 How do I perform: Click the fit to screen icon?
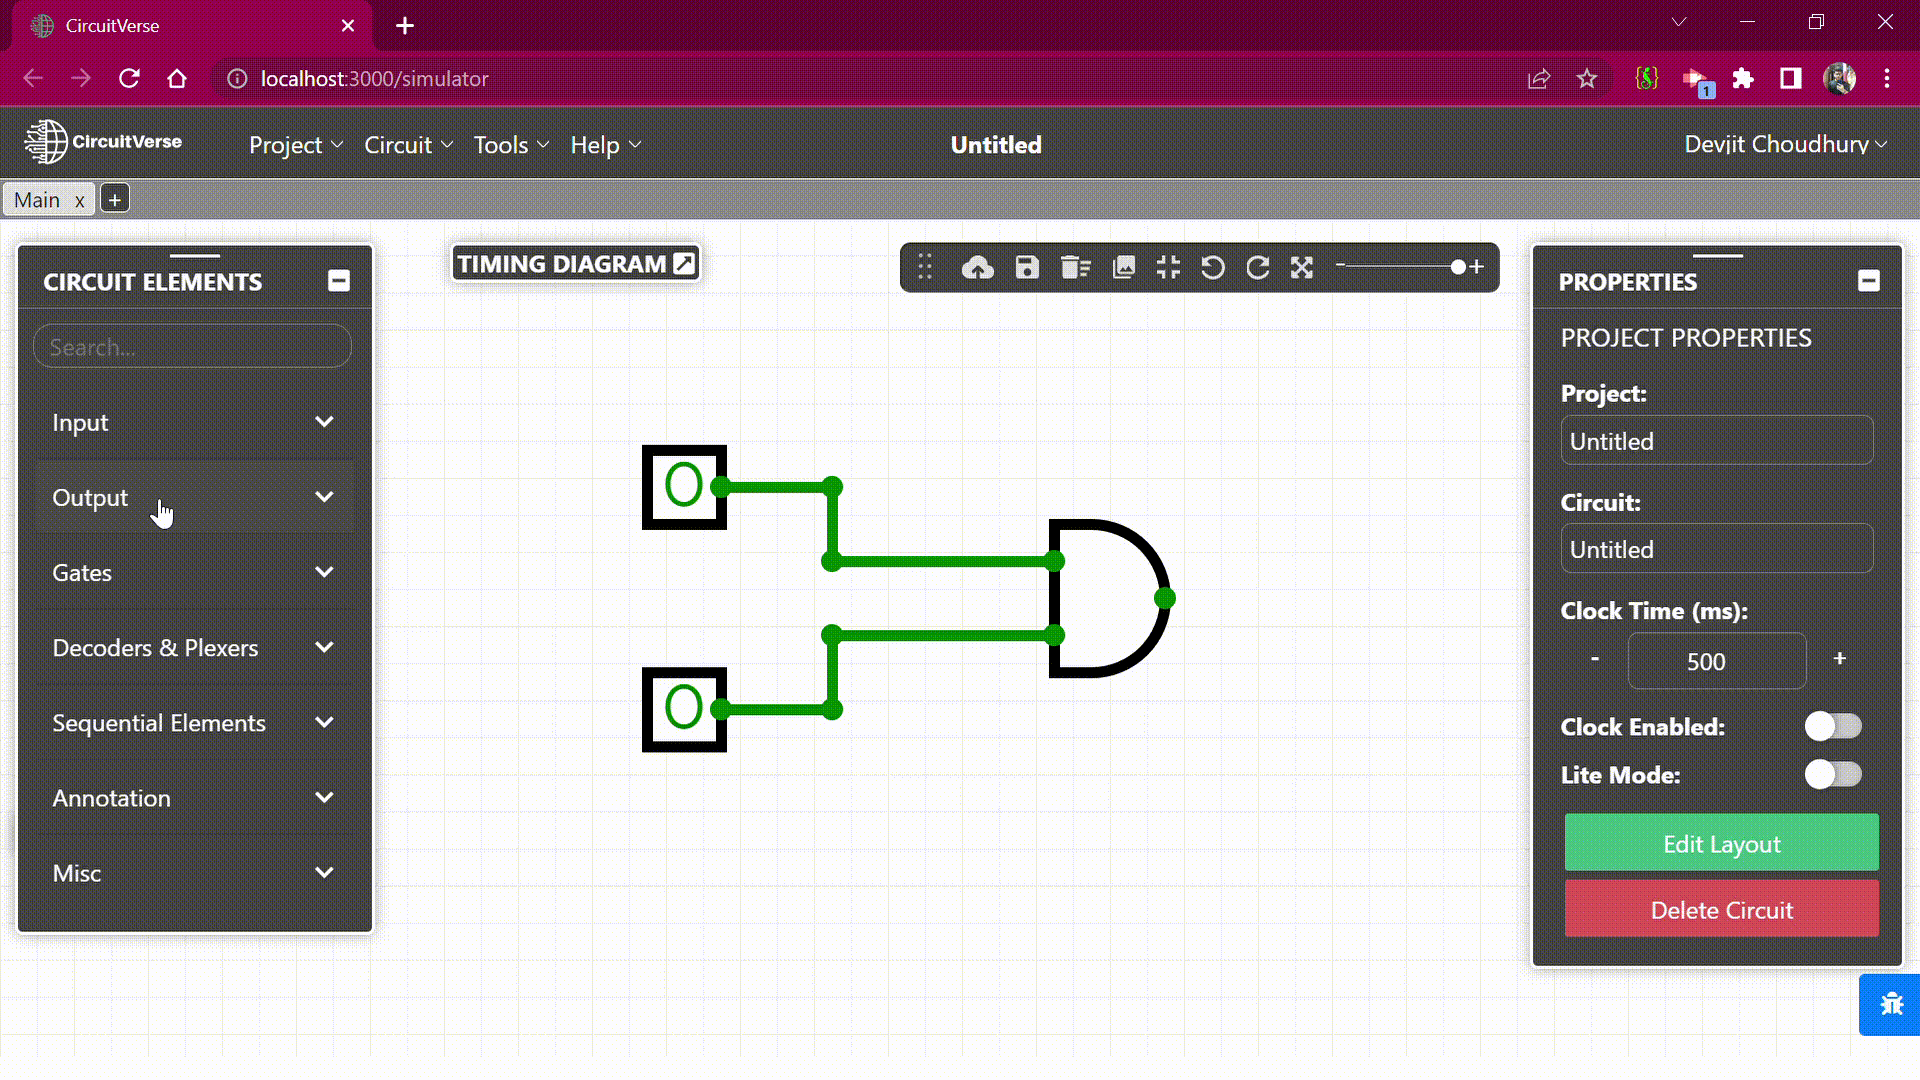1168,267
